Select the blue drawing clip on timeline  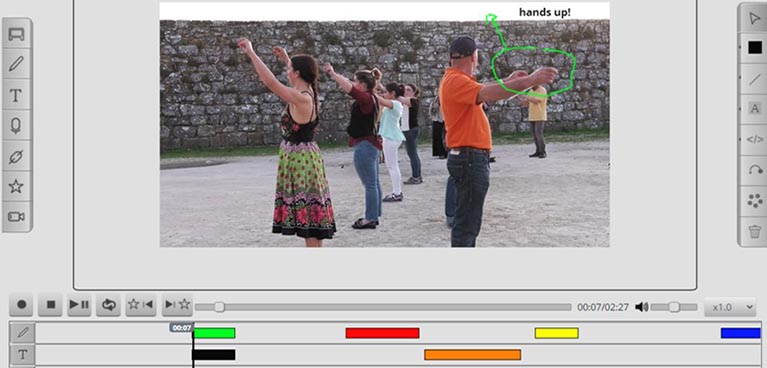(x=741, y=333)
